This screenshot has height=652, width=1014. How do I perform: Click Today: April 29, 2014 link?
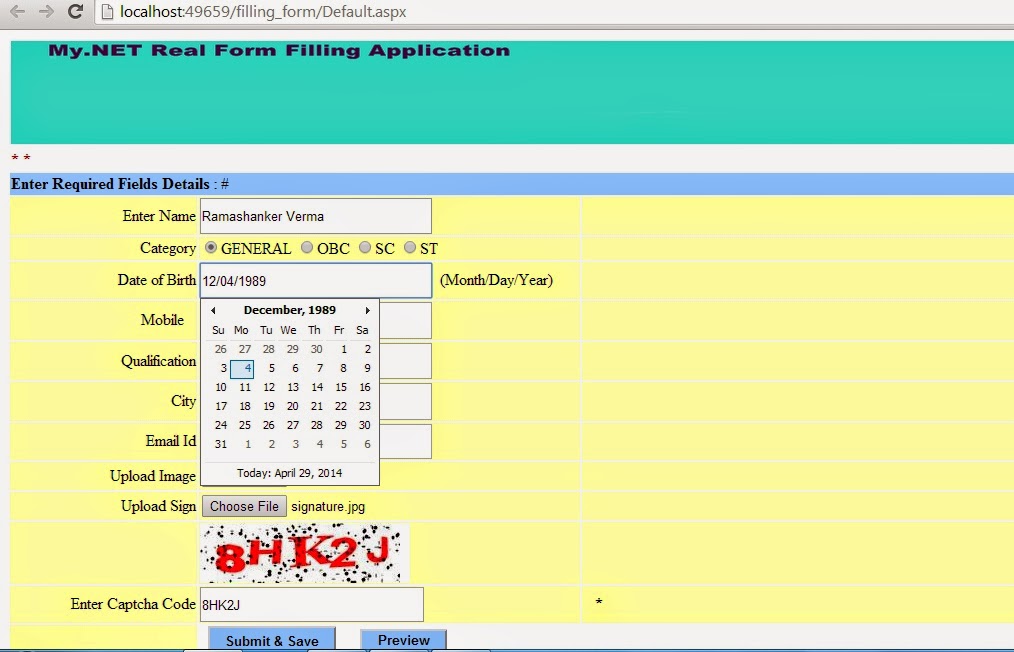(x=289, y=472)
